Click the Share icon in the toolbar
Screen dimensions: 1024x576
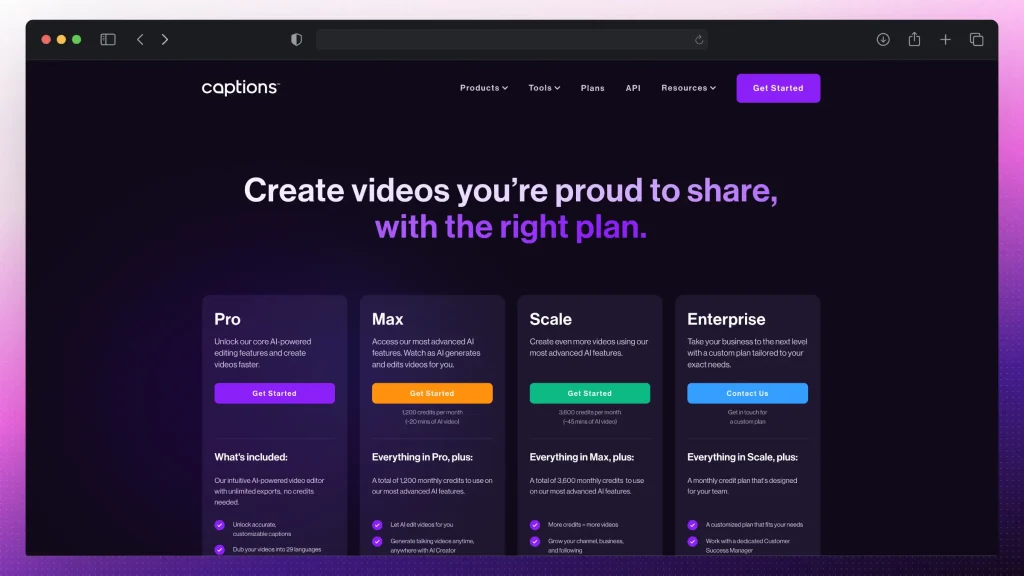pyautogui.click(x=914, y=39)
